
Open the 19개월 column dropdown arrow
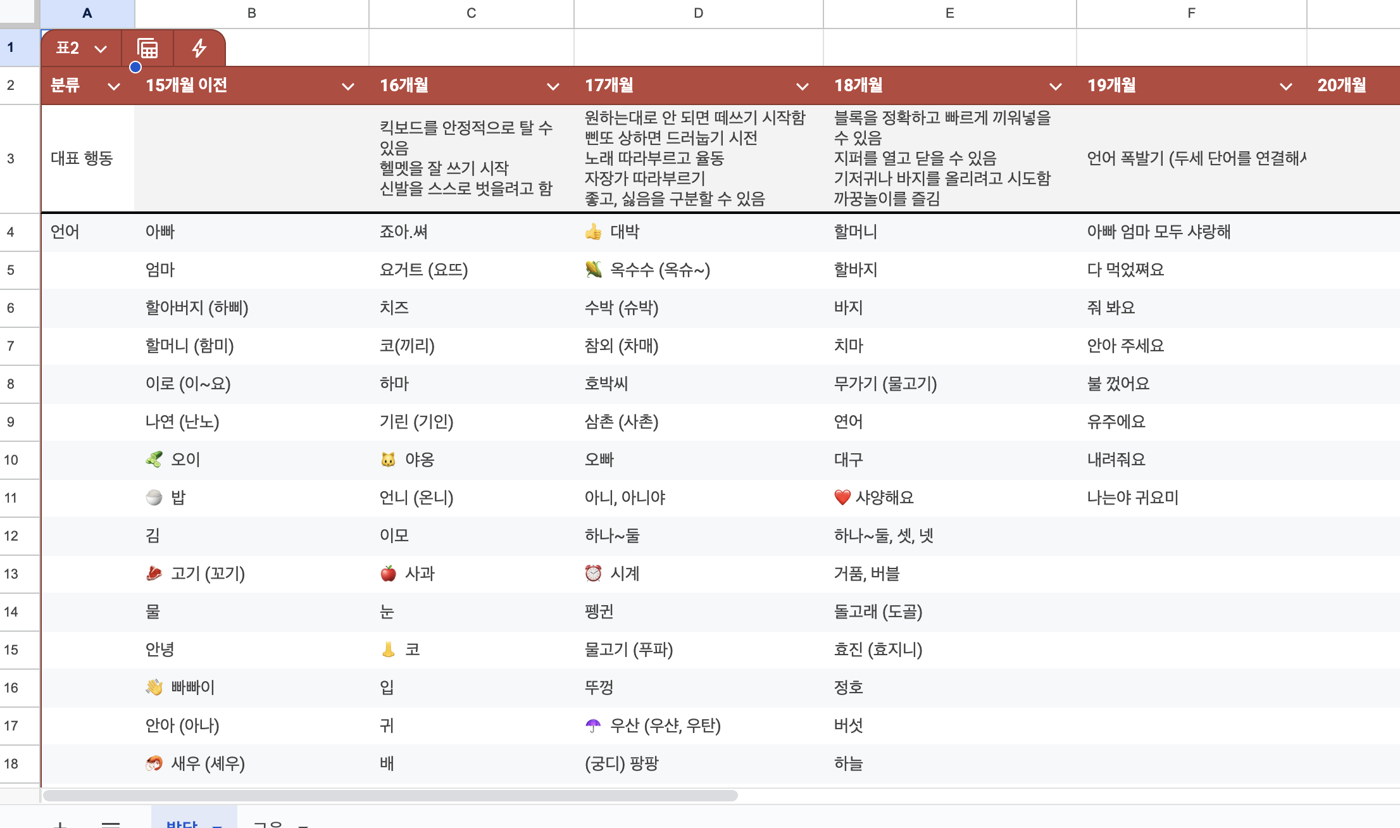[x=1285, y=87]
